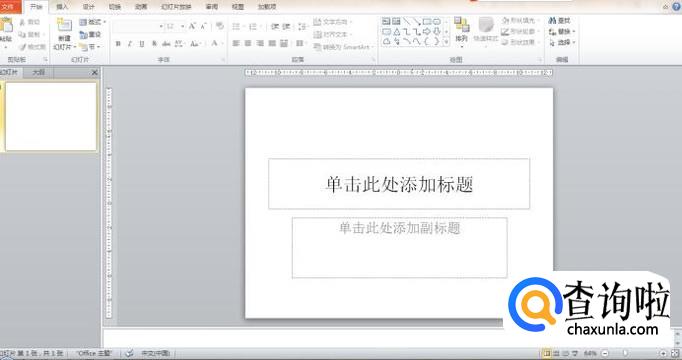Toggle Bold formatting
Viewport: 682px width, 360px height.
118,44
